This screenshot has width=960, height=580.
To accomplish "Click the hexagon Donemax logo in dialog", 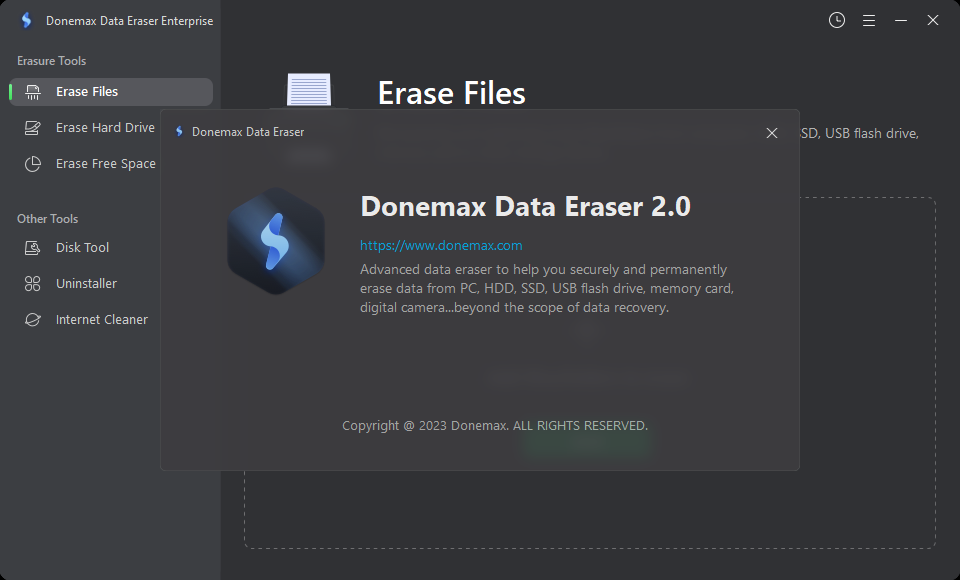I will click(276, 241).
